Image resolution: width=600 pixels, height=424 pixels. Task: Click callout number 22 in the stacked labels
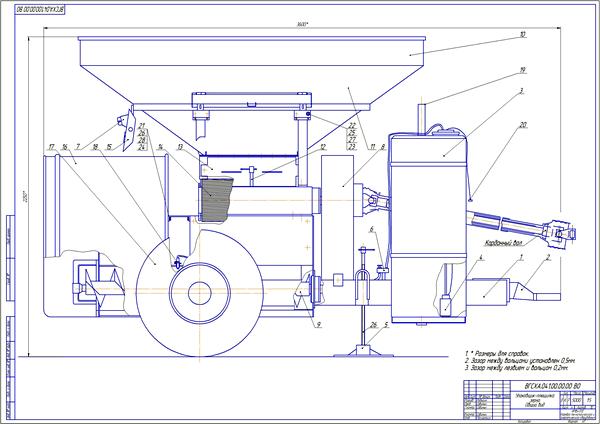[x=352, y=126]
